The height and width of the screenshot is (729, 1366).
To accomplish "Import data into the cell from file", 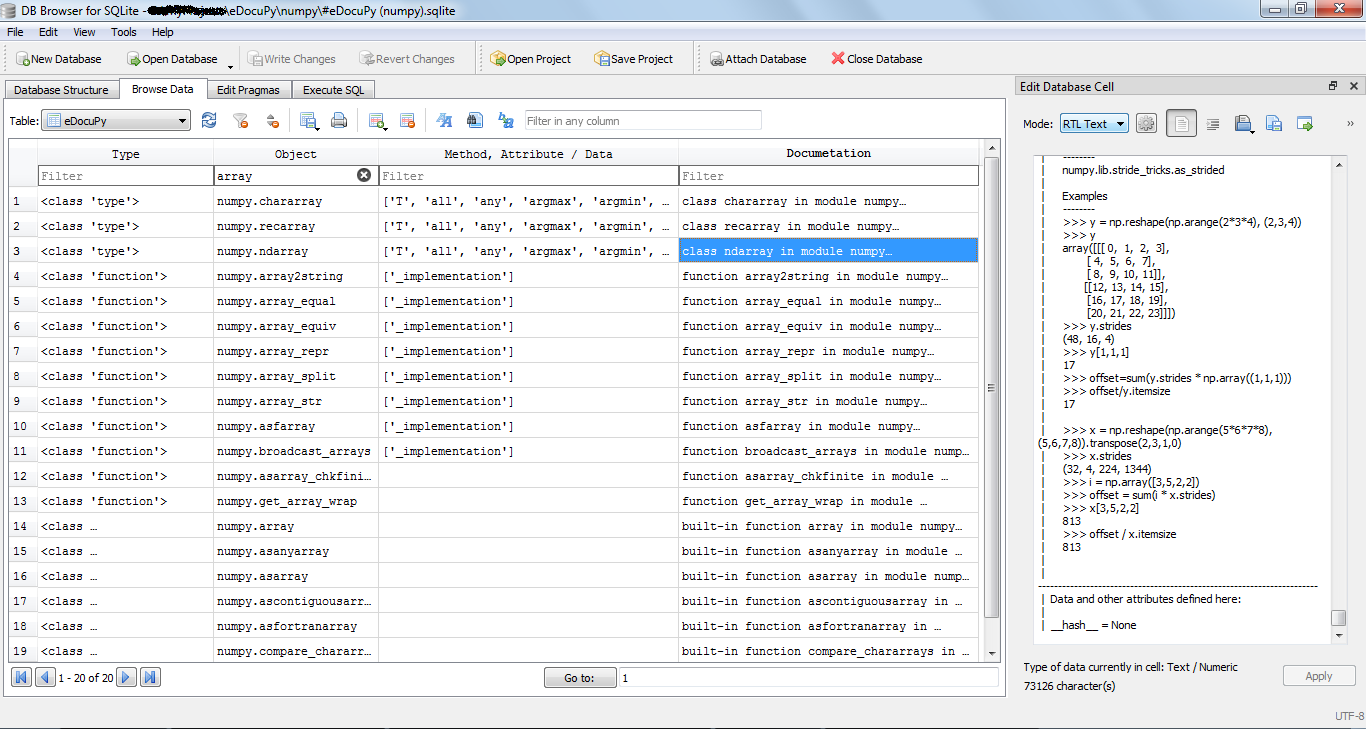I will 1244,122.
